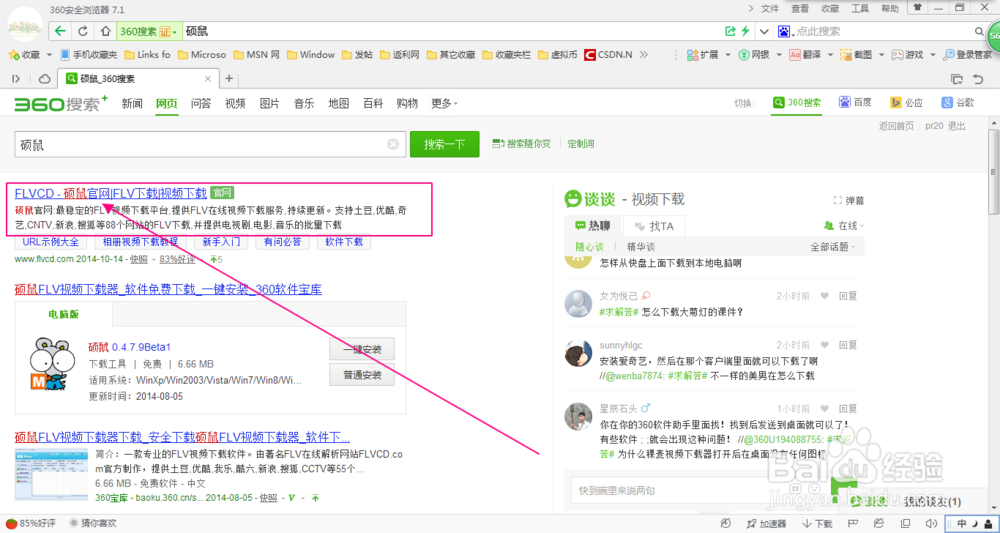Click the green share icon in address bar
This screenshot has height=533, width=1000.
731,31
